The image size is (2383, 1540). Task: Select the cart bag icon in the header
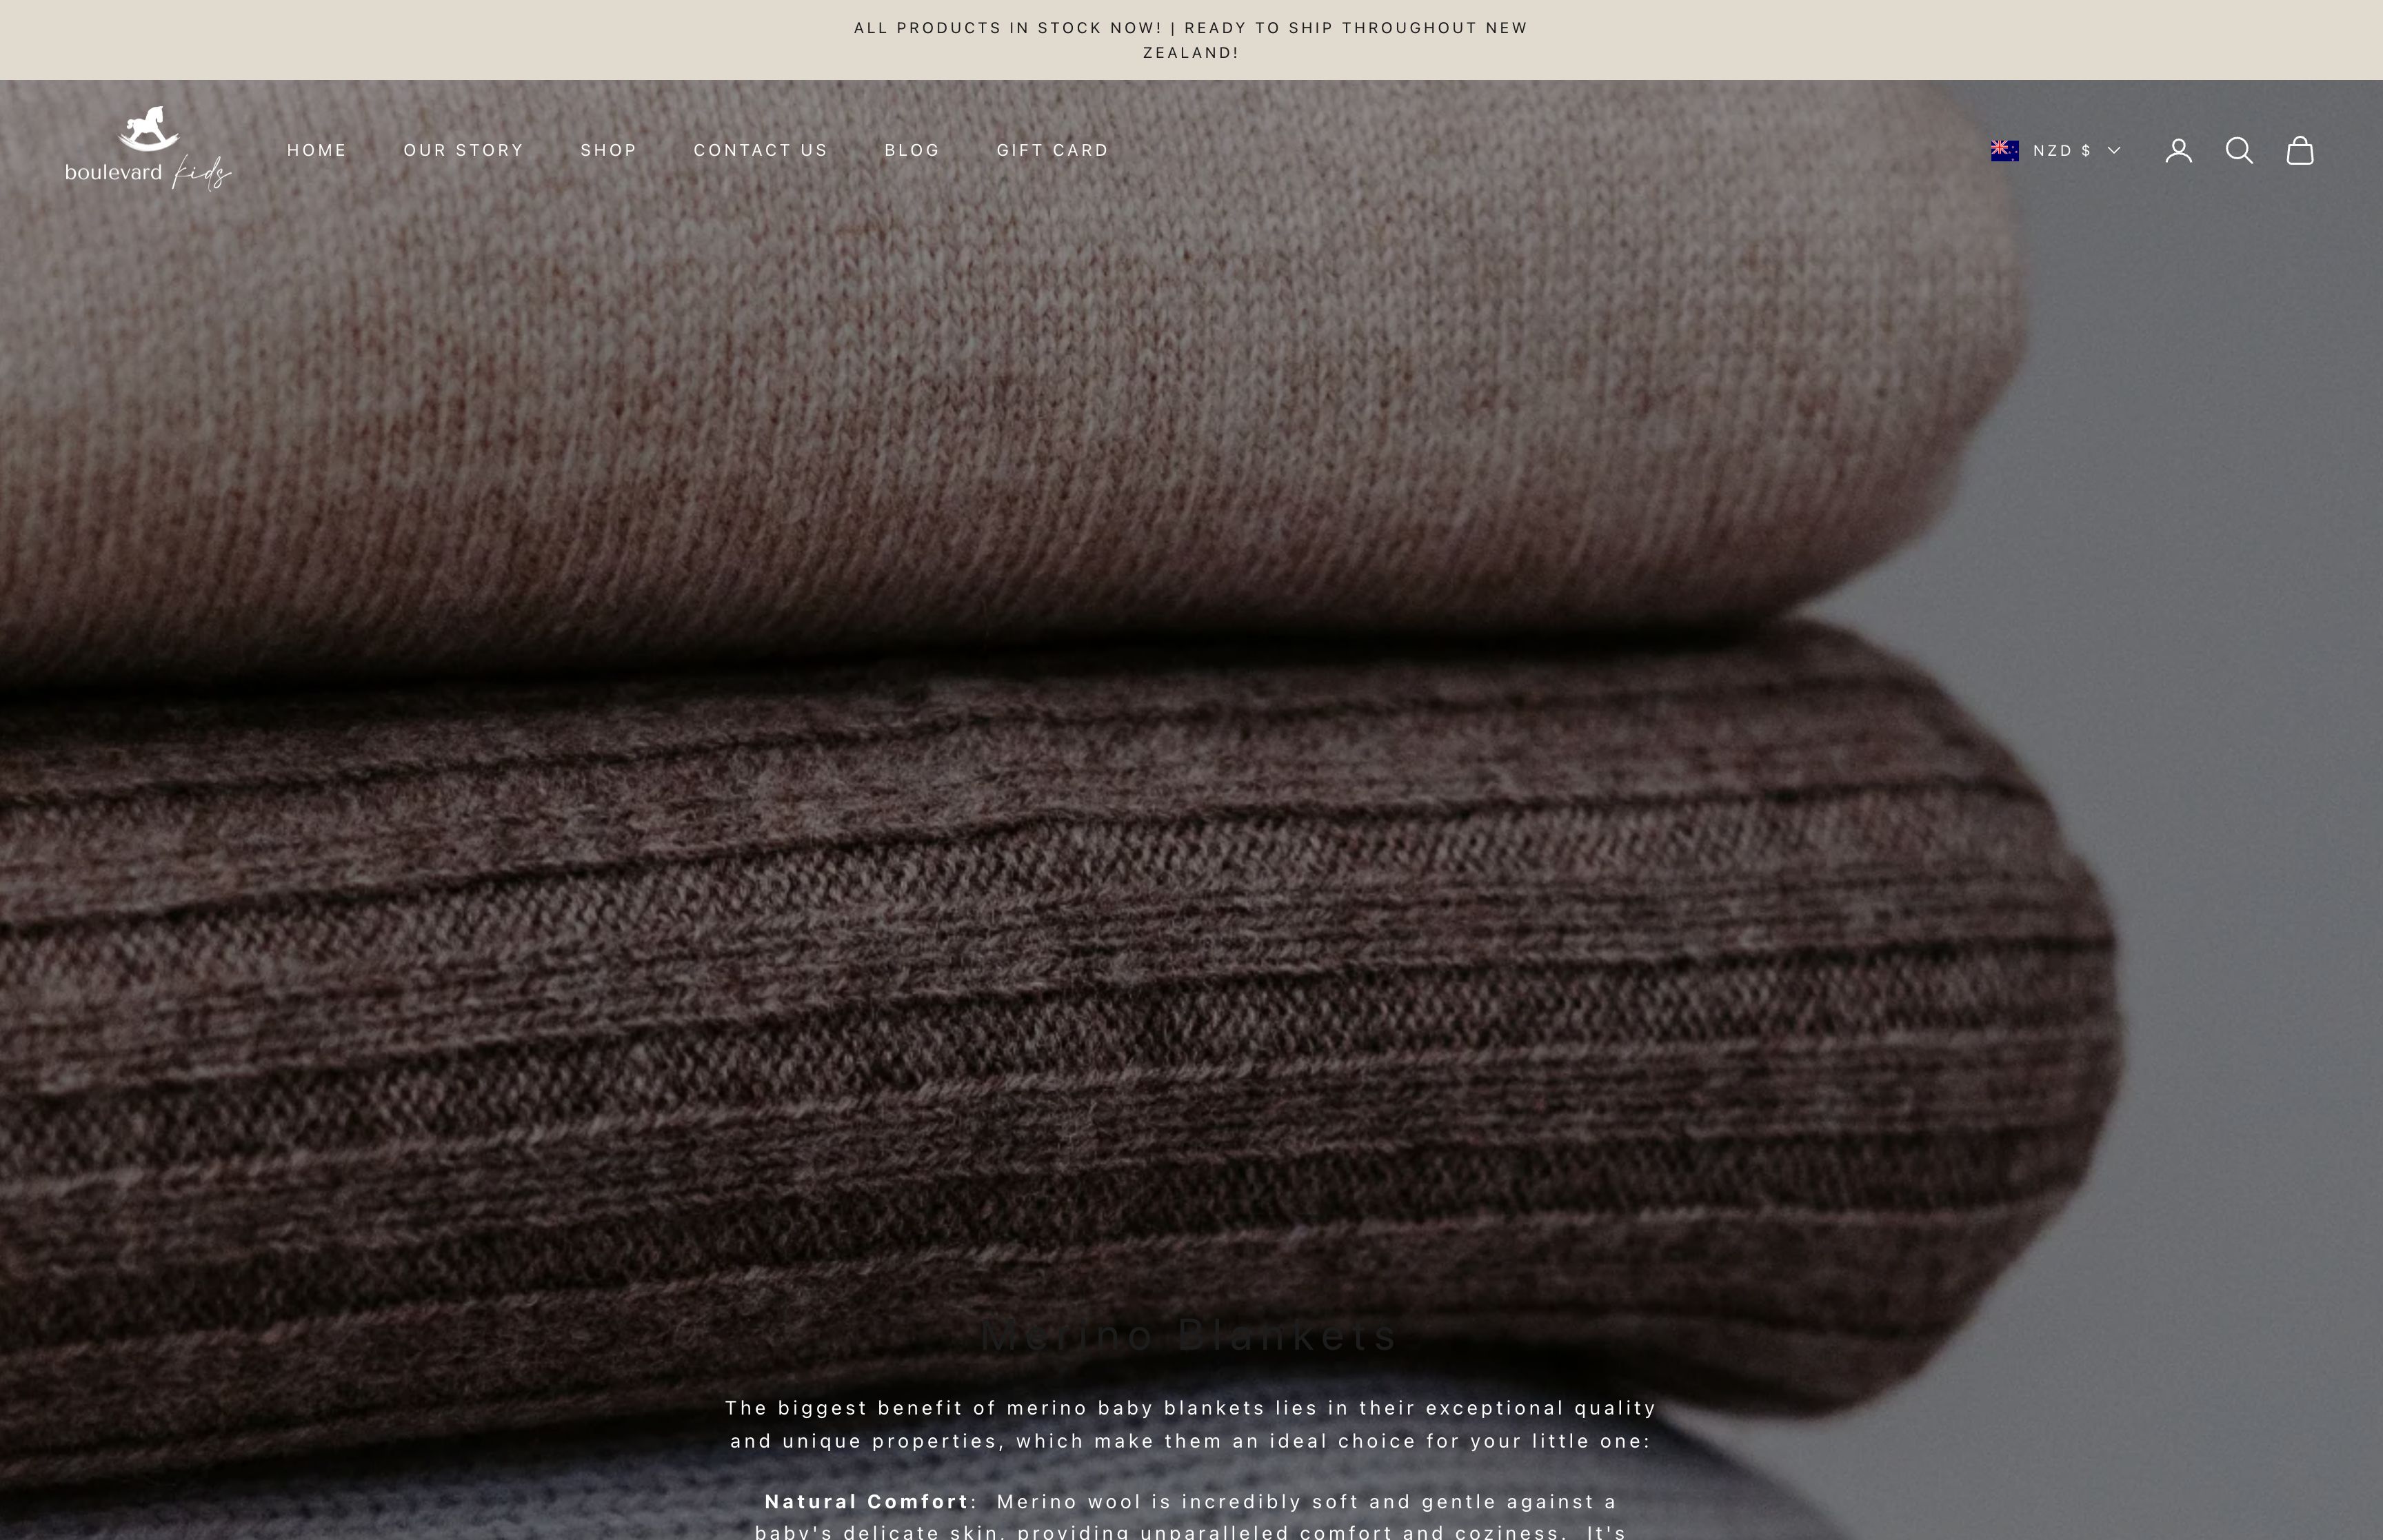point(2300,150)
